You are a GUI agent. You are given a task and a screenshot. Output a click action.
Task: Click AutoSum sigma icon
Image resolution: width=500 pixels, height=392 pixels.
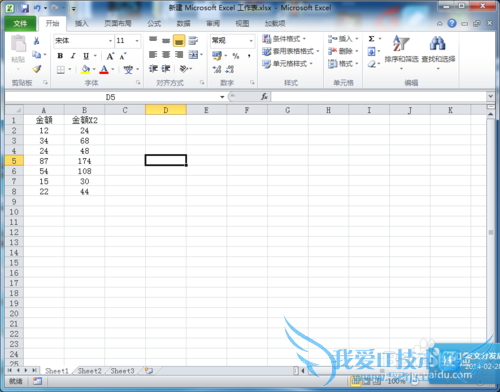[x=371, y=39]
